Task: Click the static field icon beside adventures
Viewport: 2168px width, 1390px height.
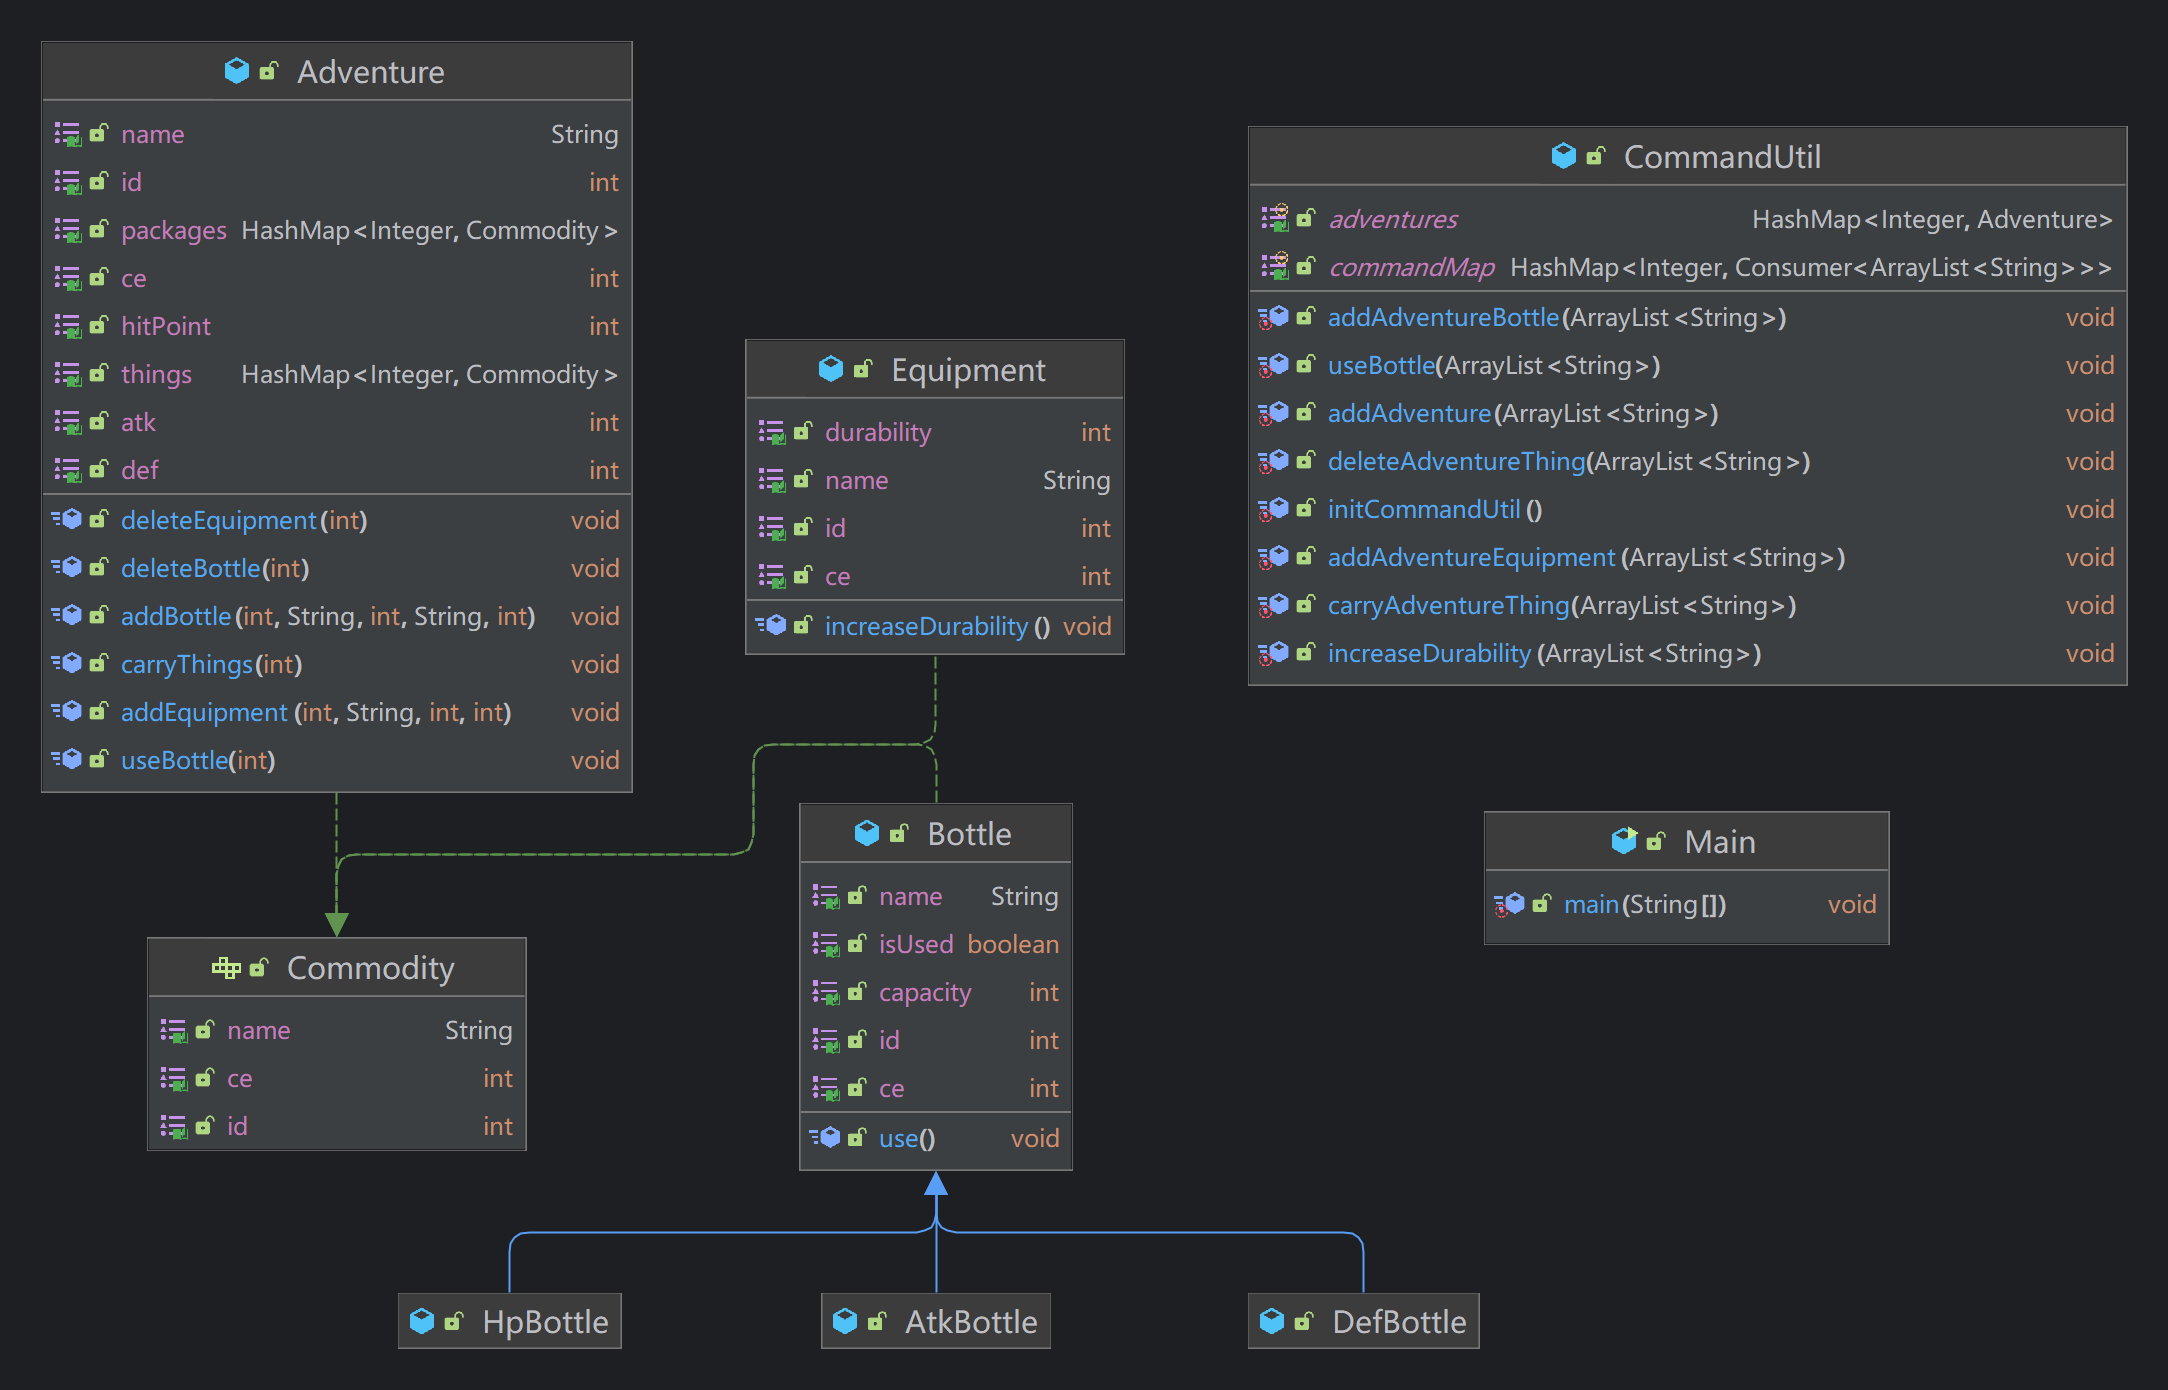Action: click(x=1274, y=218)
